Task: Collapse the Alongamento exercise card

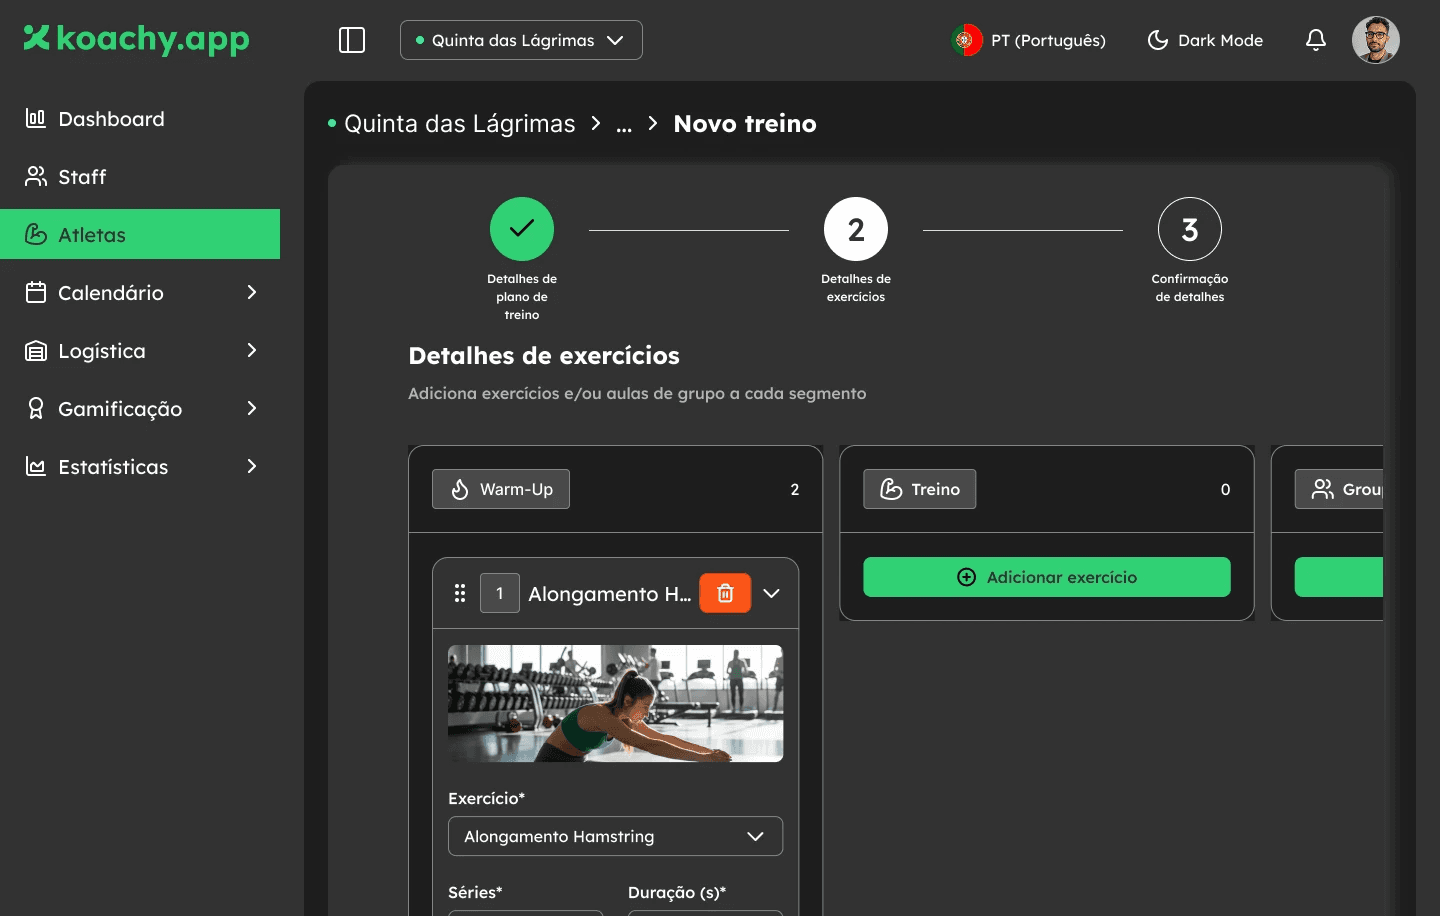Action: tap(771, 593)
